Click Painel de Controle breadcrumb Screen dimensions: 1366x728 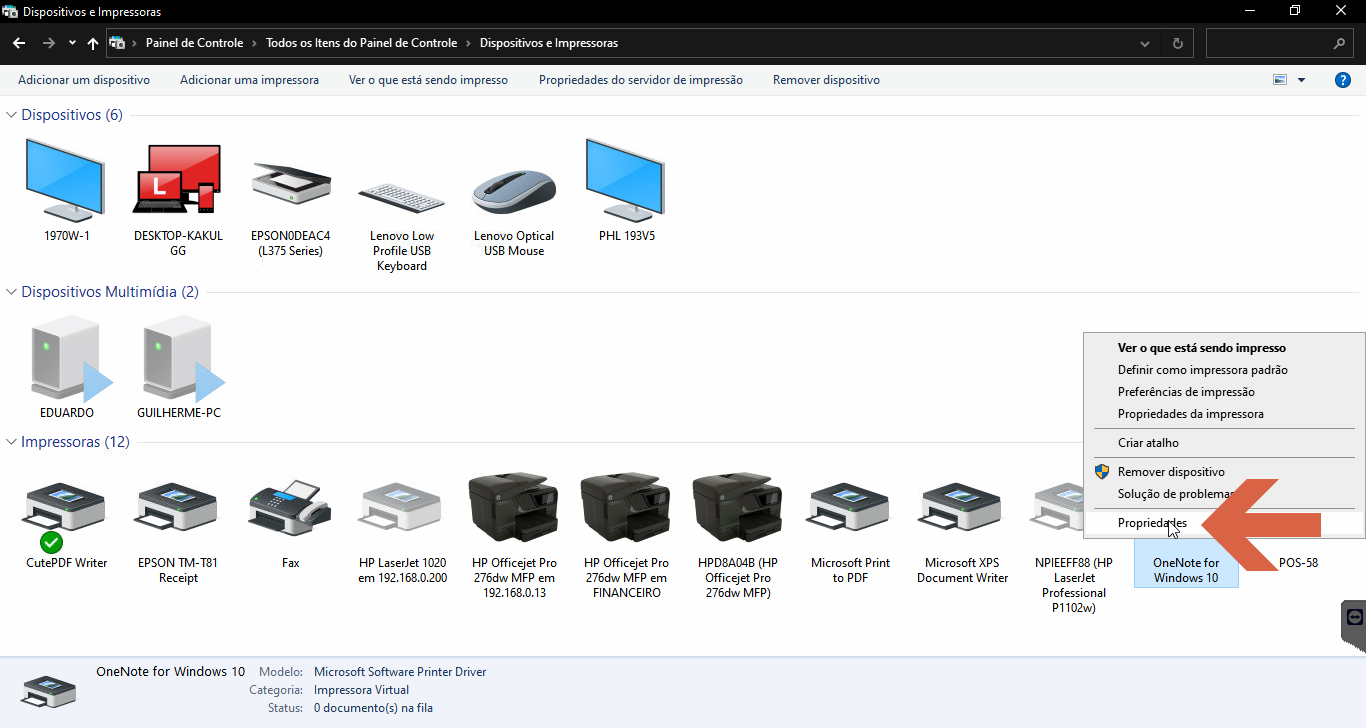coord(194,43)
